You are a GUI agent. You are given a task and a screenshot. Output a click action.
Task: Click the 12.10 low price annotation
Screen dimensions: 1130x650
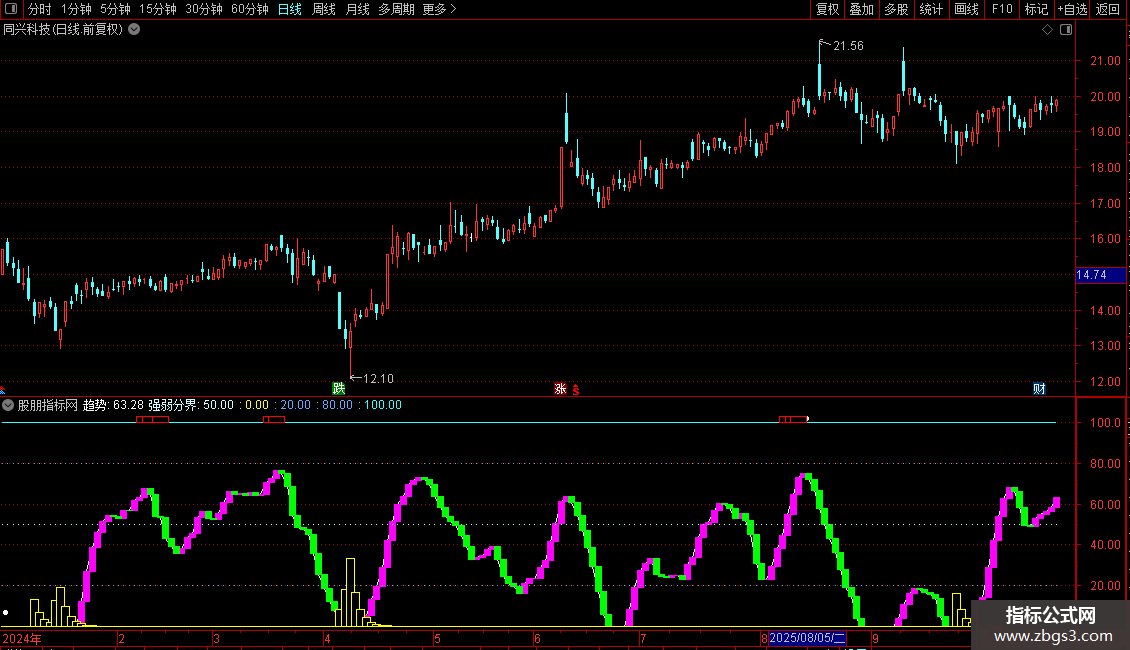(378, 379)
